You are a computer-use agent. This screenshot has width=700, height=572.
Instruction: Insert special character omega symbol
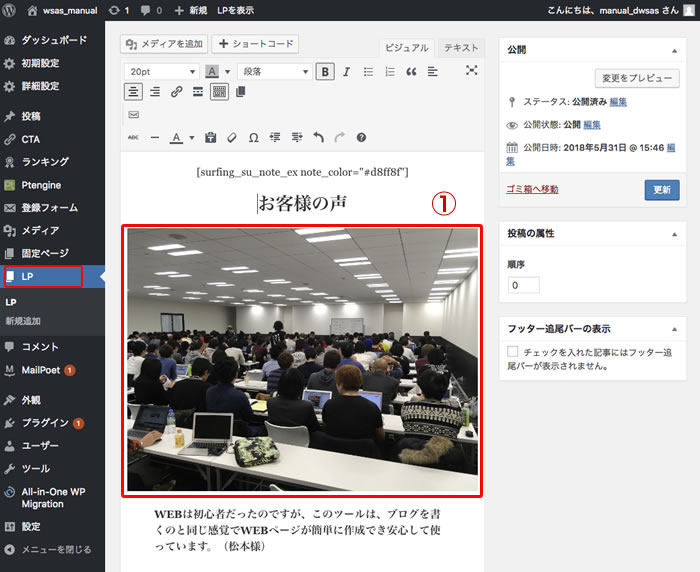coord(253,137)
